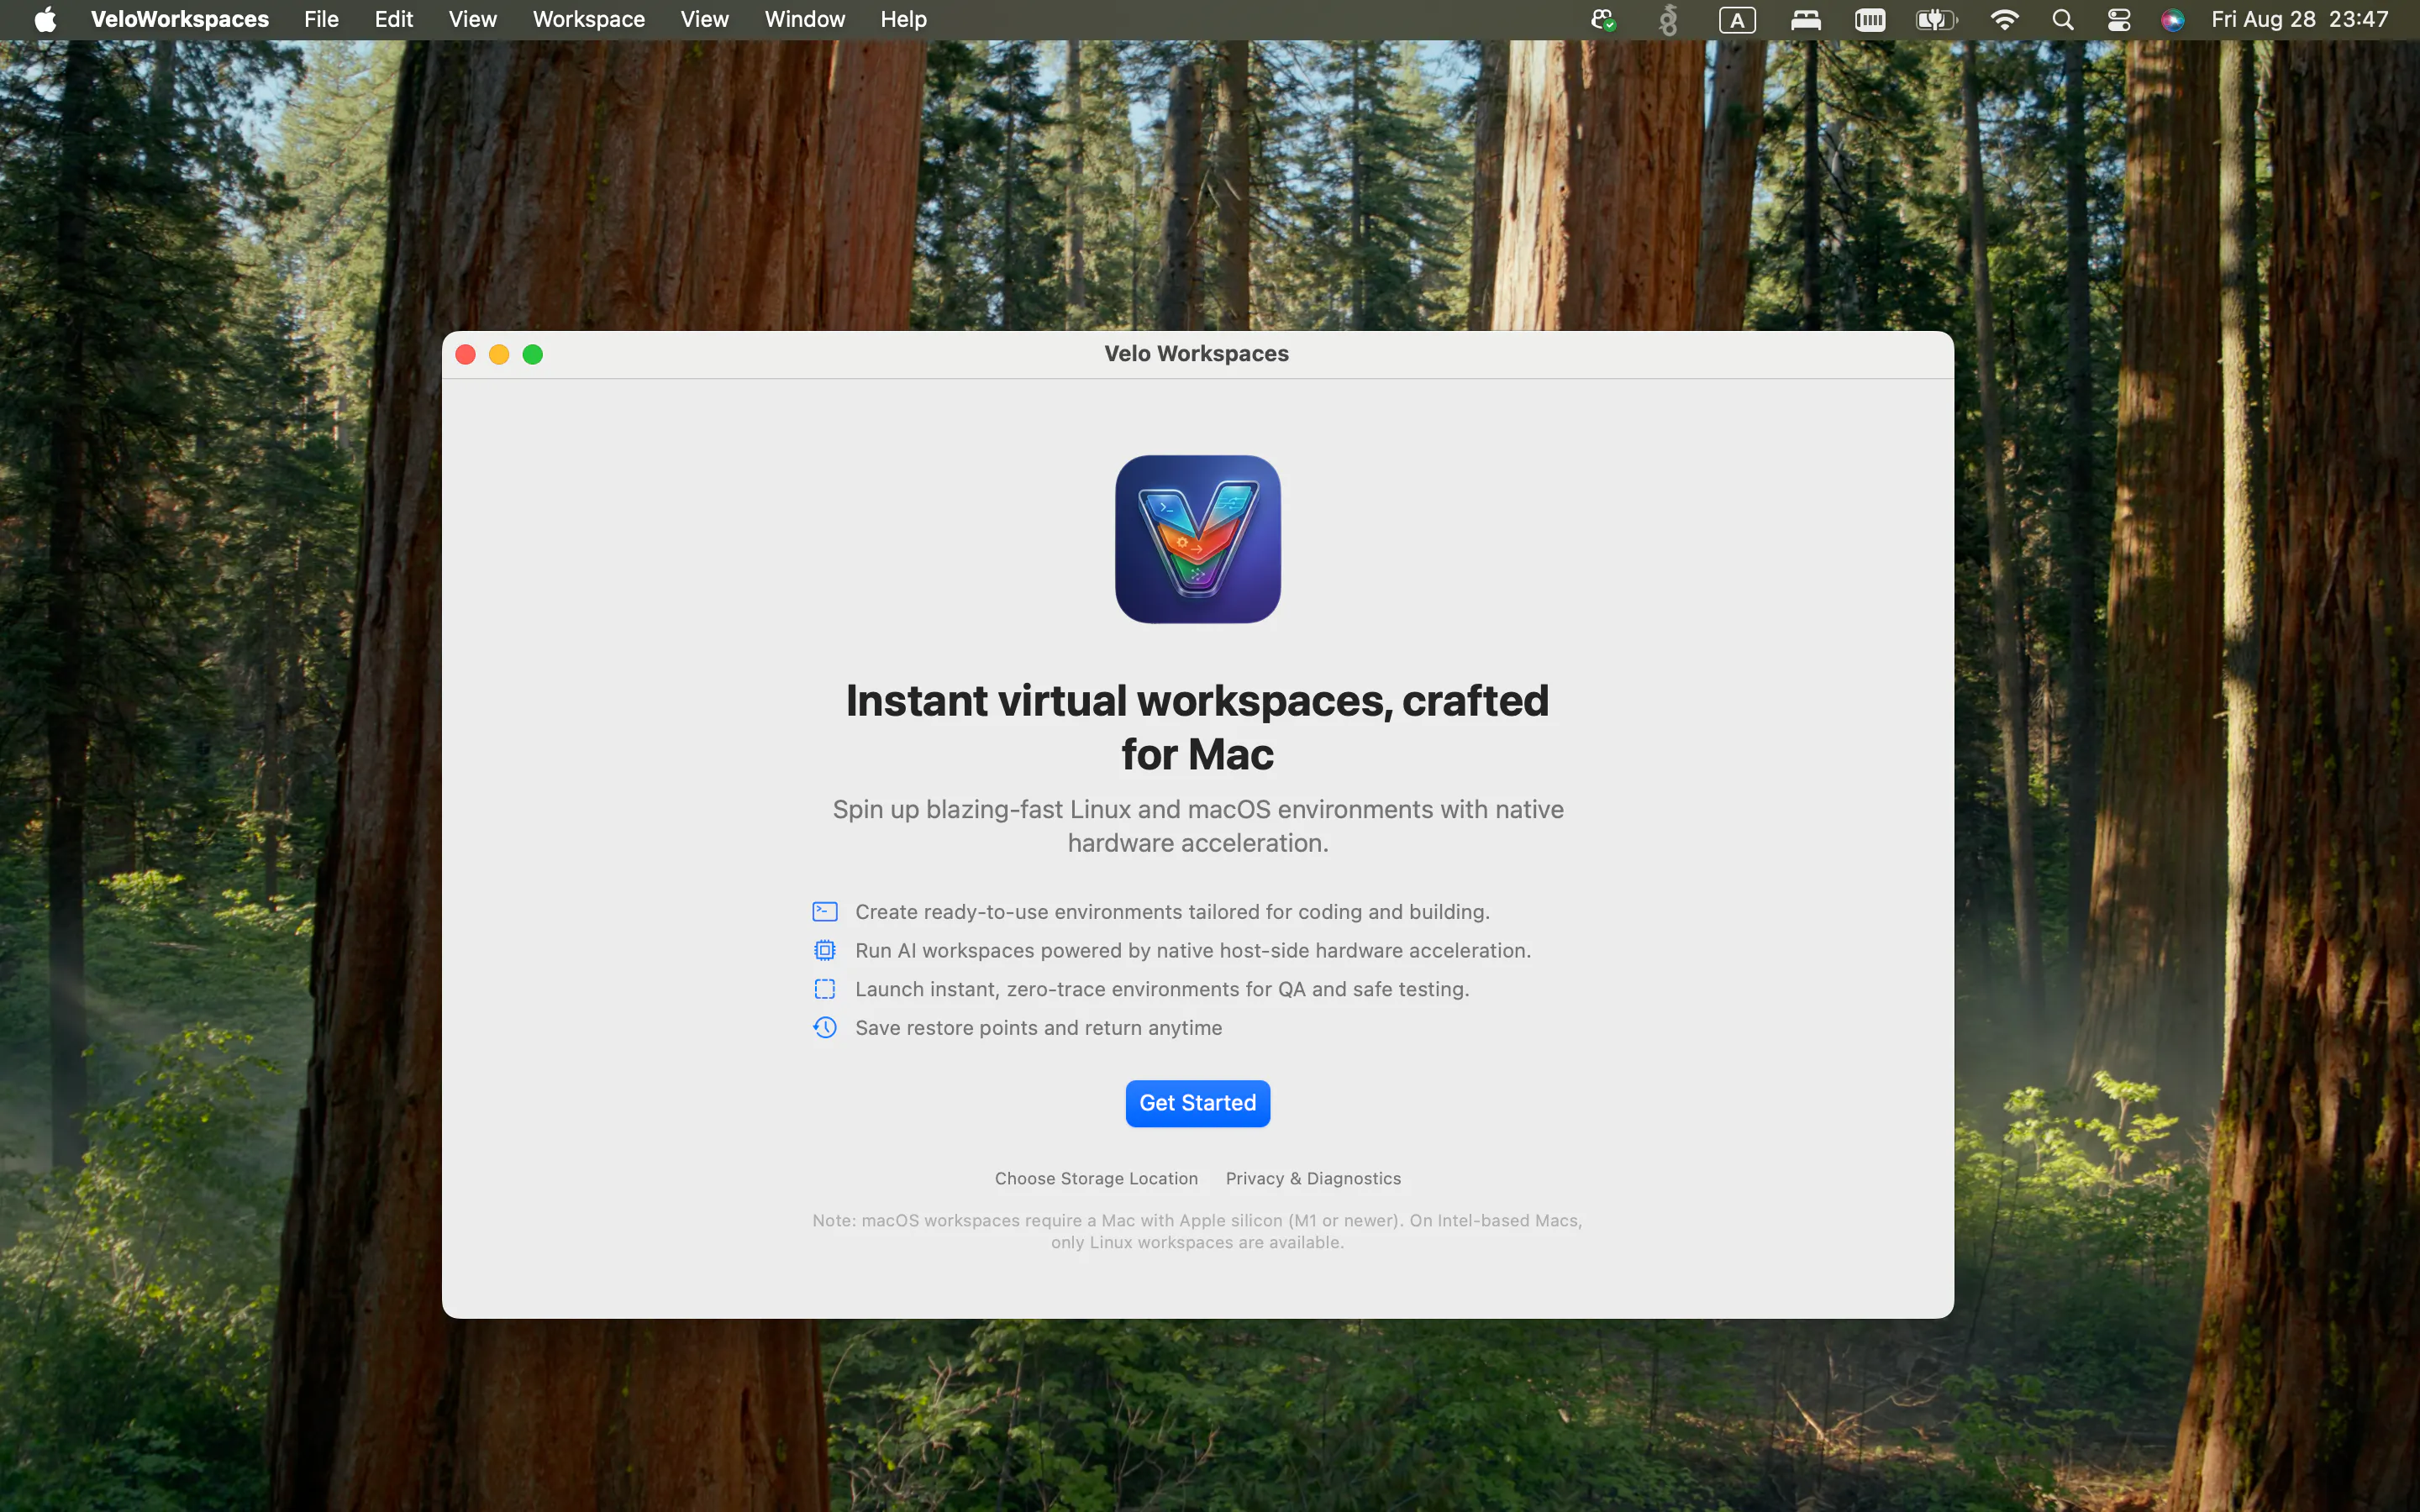The image size is (2420, 1512).
Task: Click the people-with-checkmark menu bar icon
Action: 1603,19
